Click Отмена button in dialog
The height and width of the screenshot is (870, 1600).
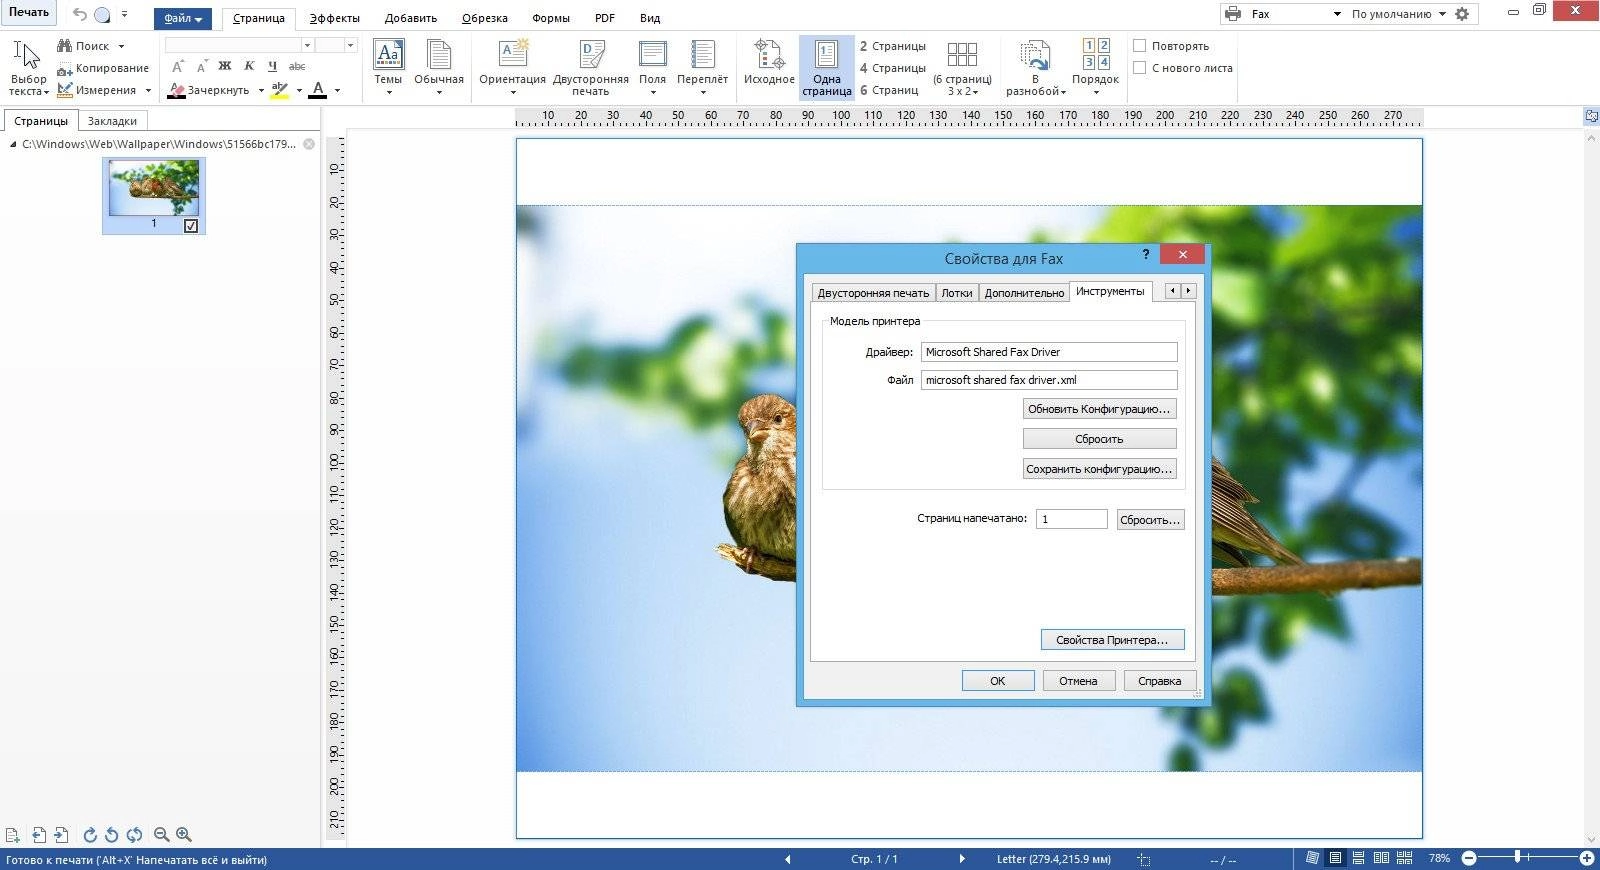[1078, 681]
